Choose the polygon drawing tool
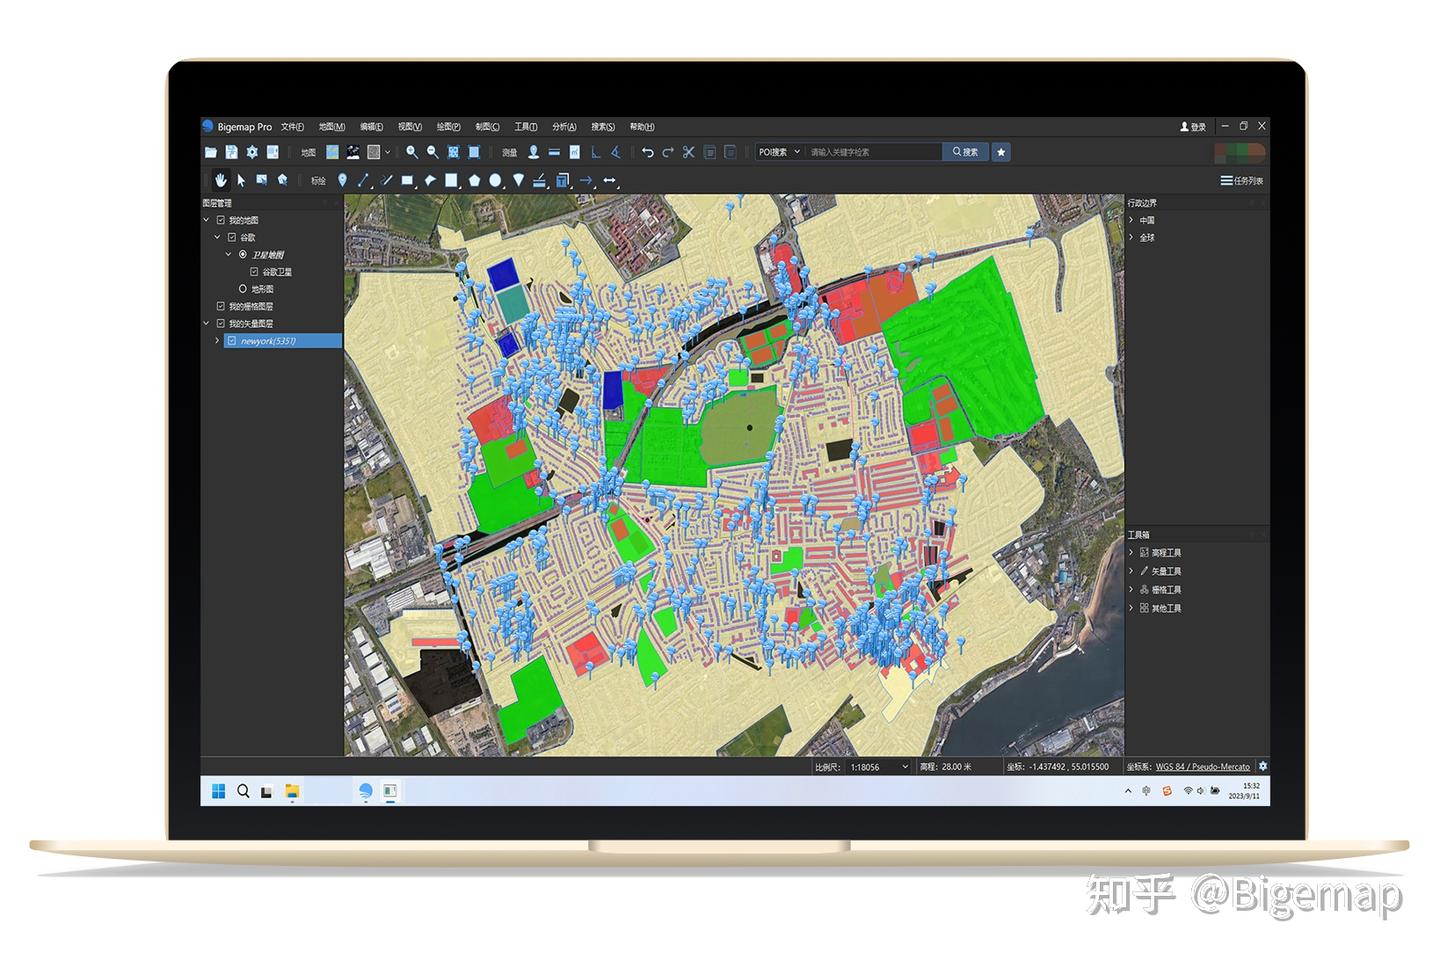Viewport: 1440px width, 960px height. (x=475, y=181)
